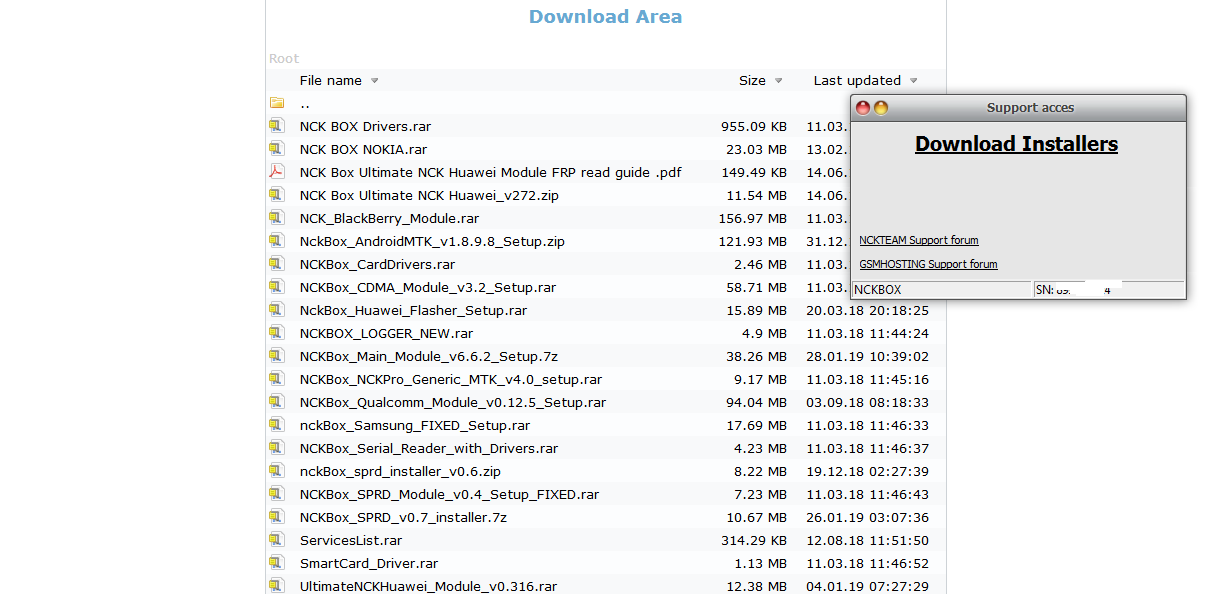Click archive icon beside NCKBox_SPRD_Module_v0.4_Setup_FIXED.rar

click(277, 494)
